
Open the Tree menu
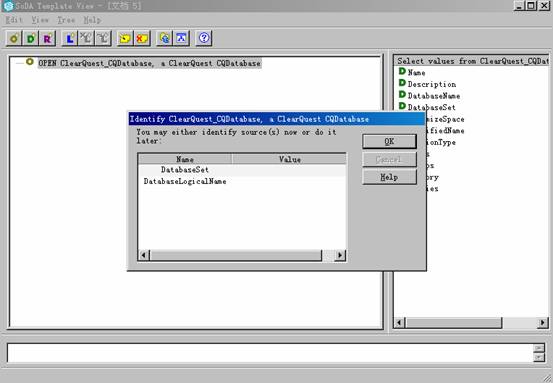pyautogui.click(x=66, y=20)
